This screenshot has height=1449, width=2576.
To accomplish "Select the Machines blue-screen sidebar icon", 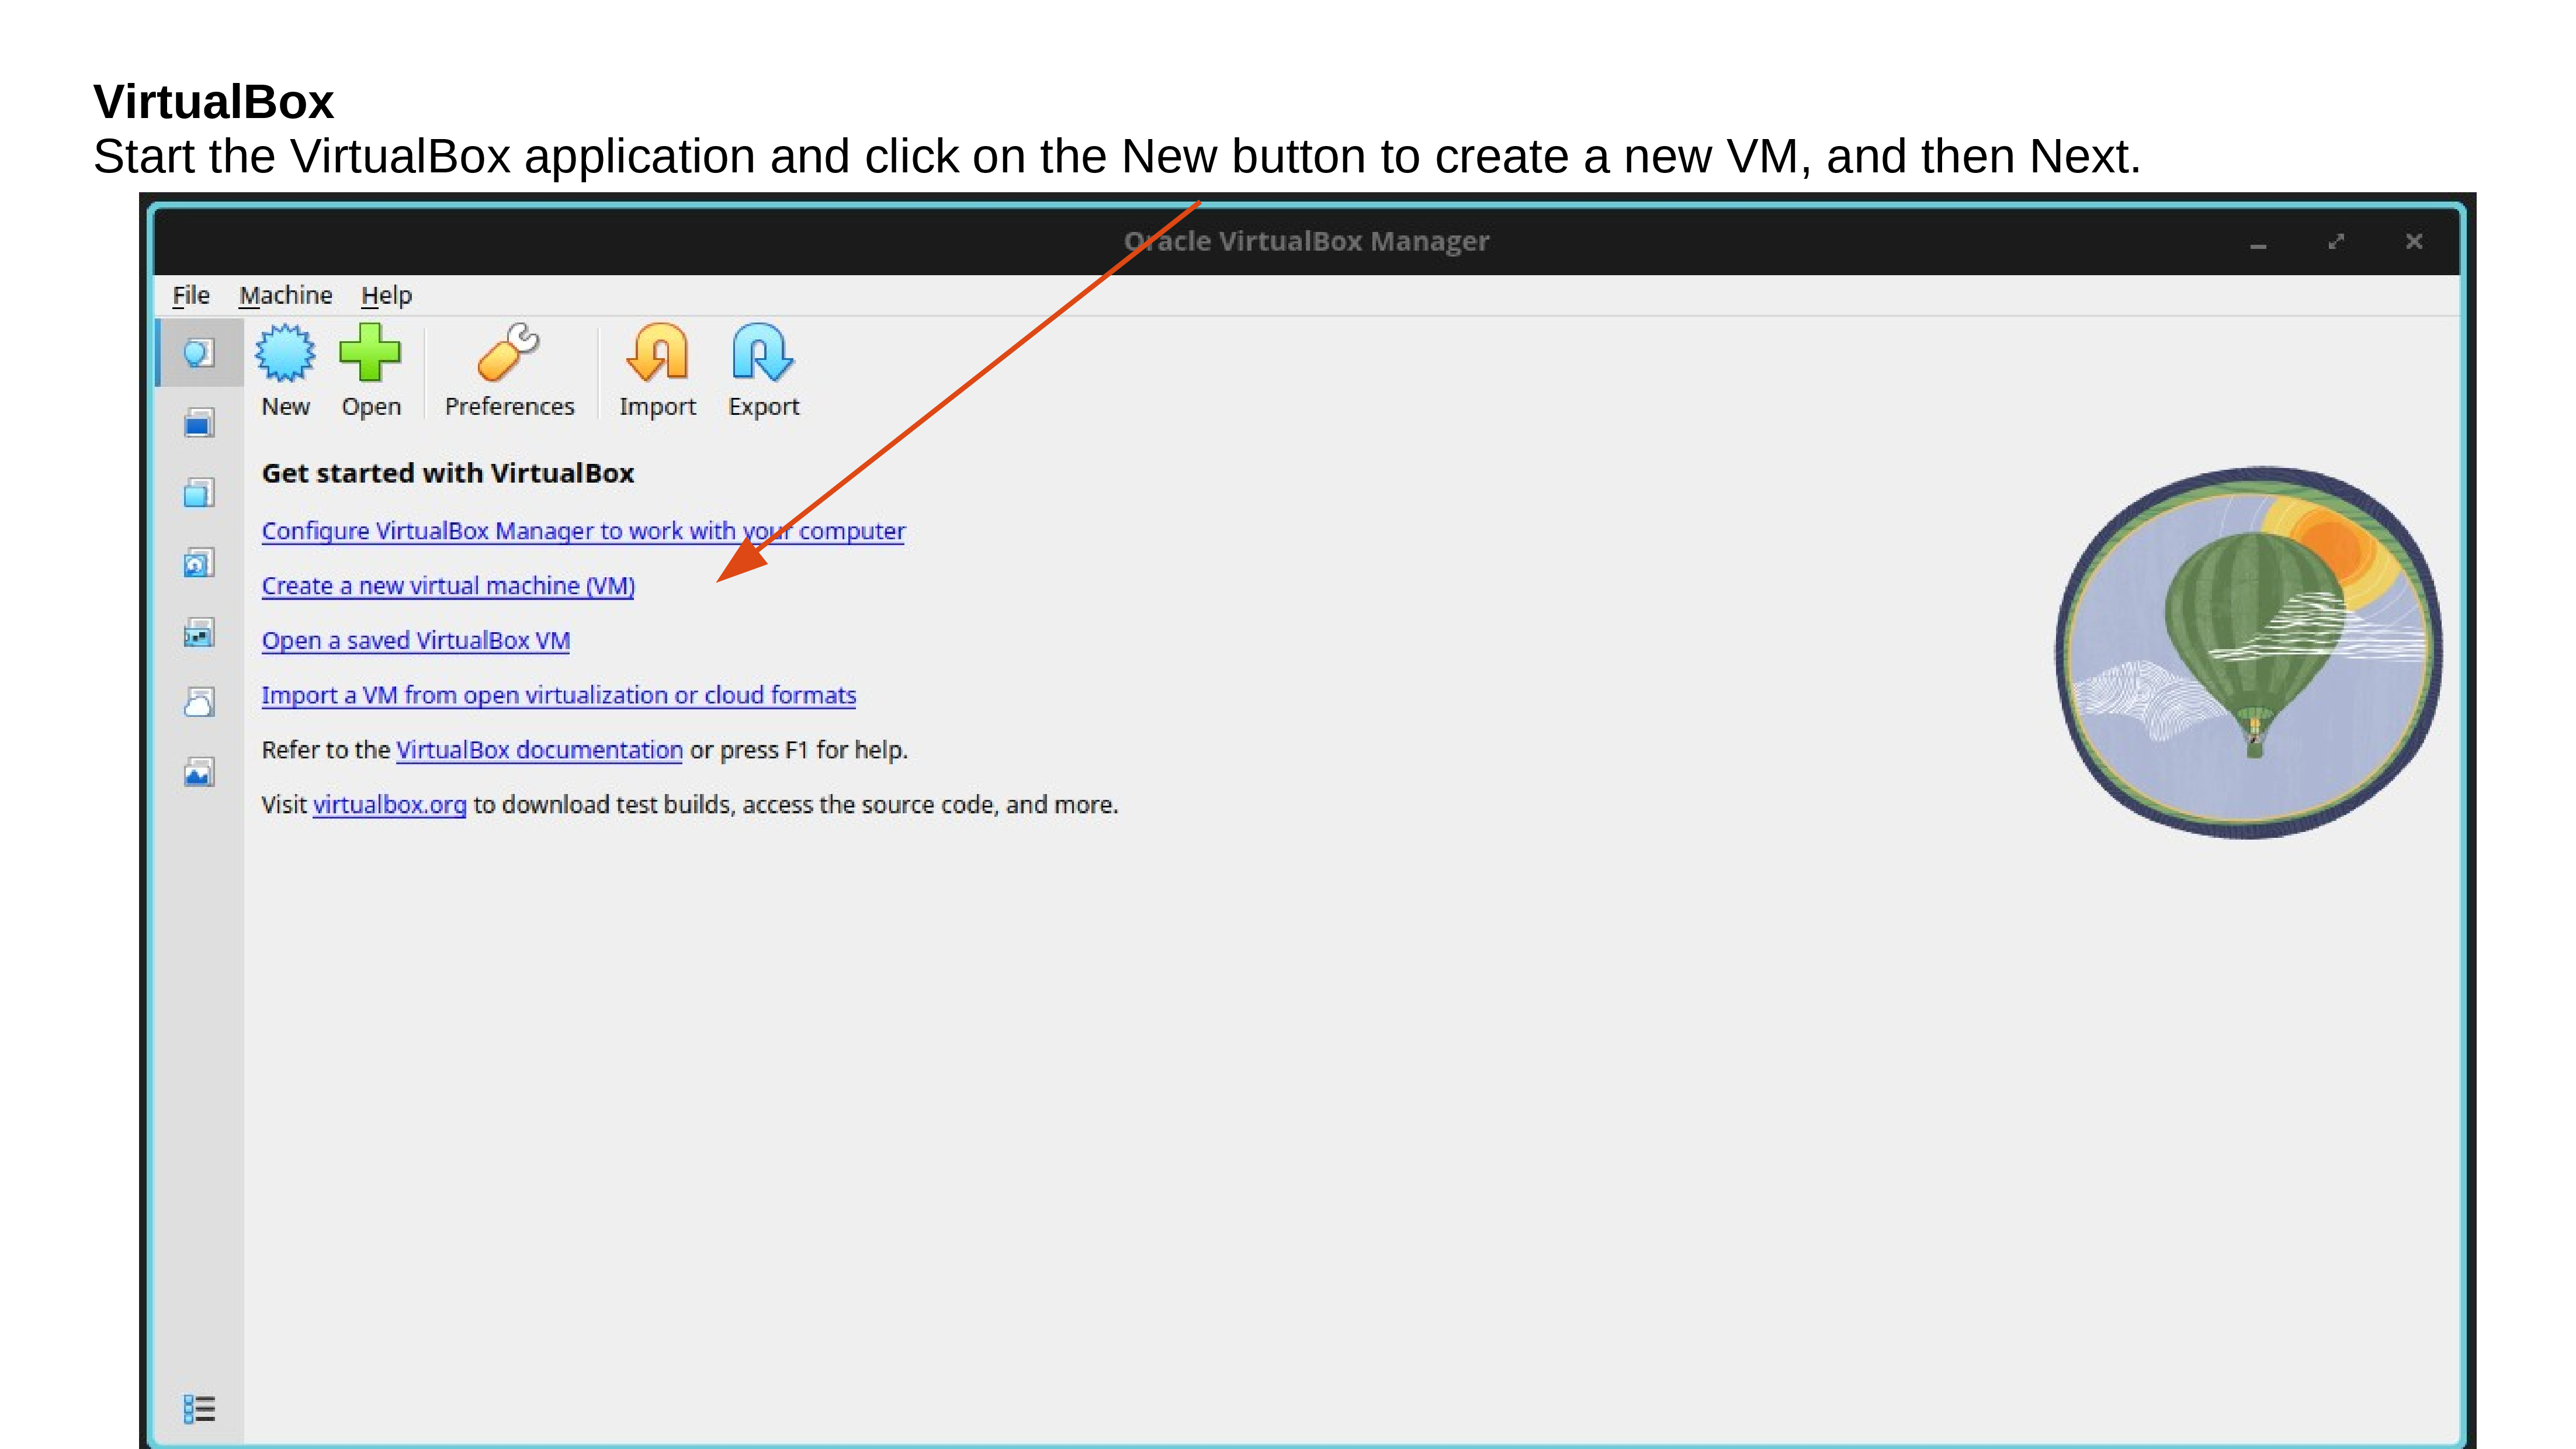I will pyautogui.click(x=199, y=423).
